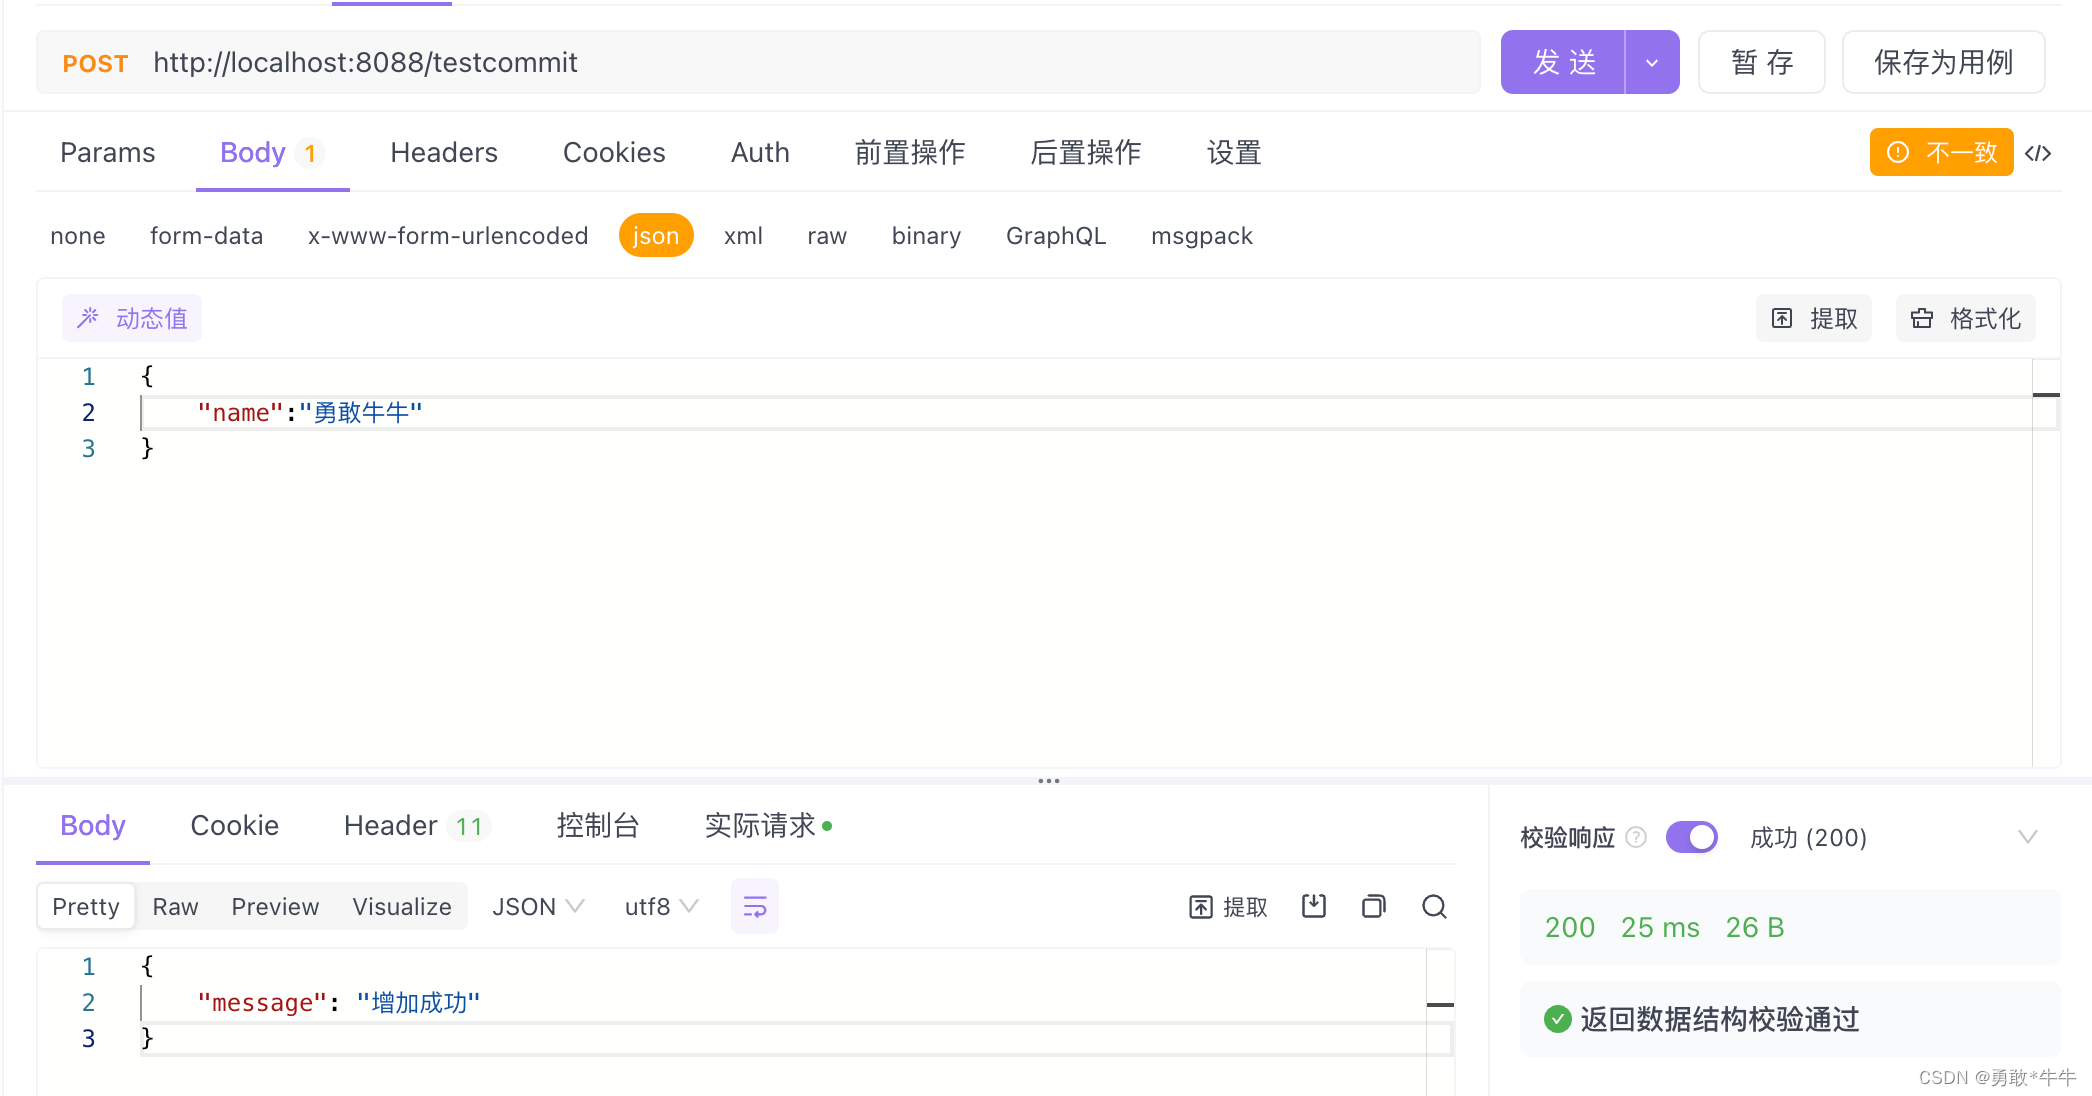
Task: Download the response using the save icon
Action: pos(1314,907)
